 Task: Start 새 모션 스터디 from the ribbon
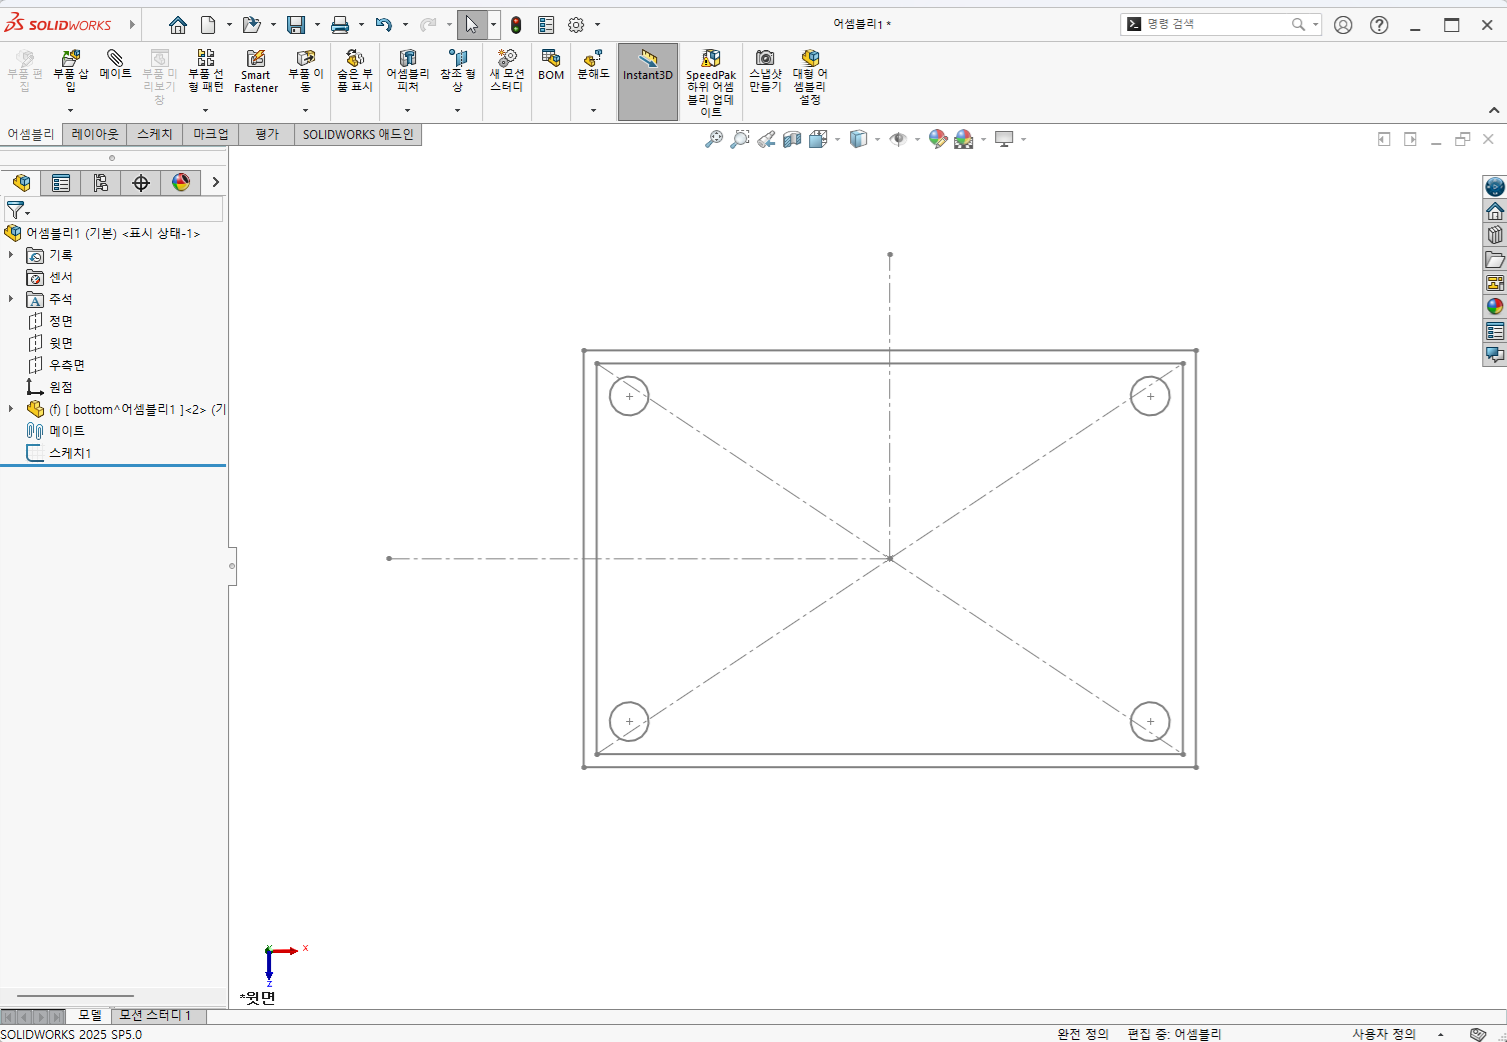507,71
